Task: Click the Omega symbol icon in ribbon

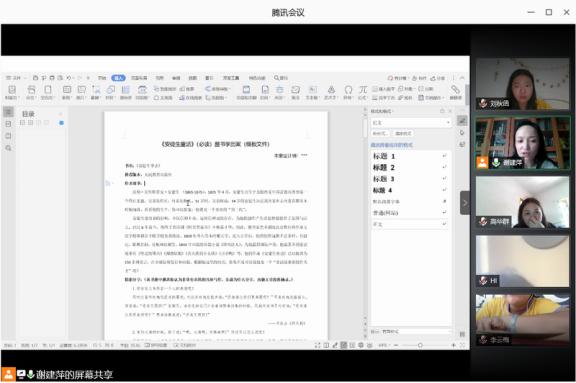Action: click(x=348, y=90)
